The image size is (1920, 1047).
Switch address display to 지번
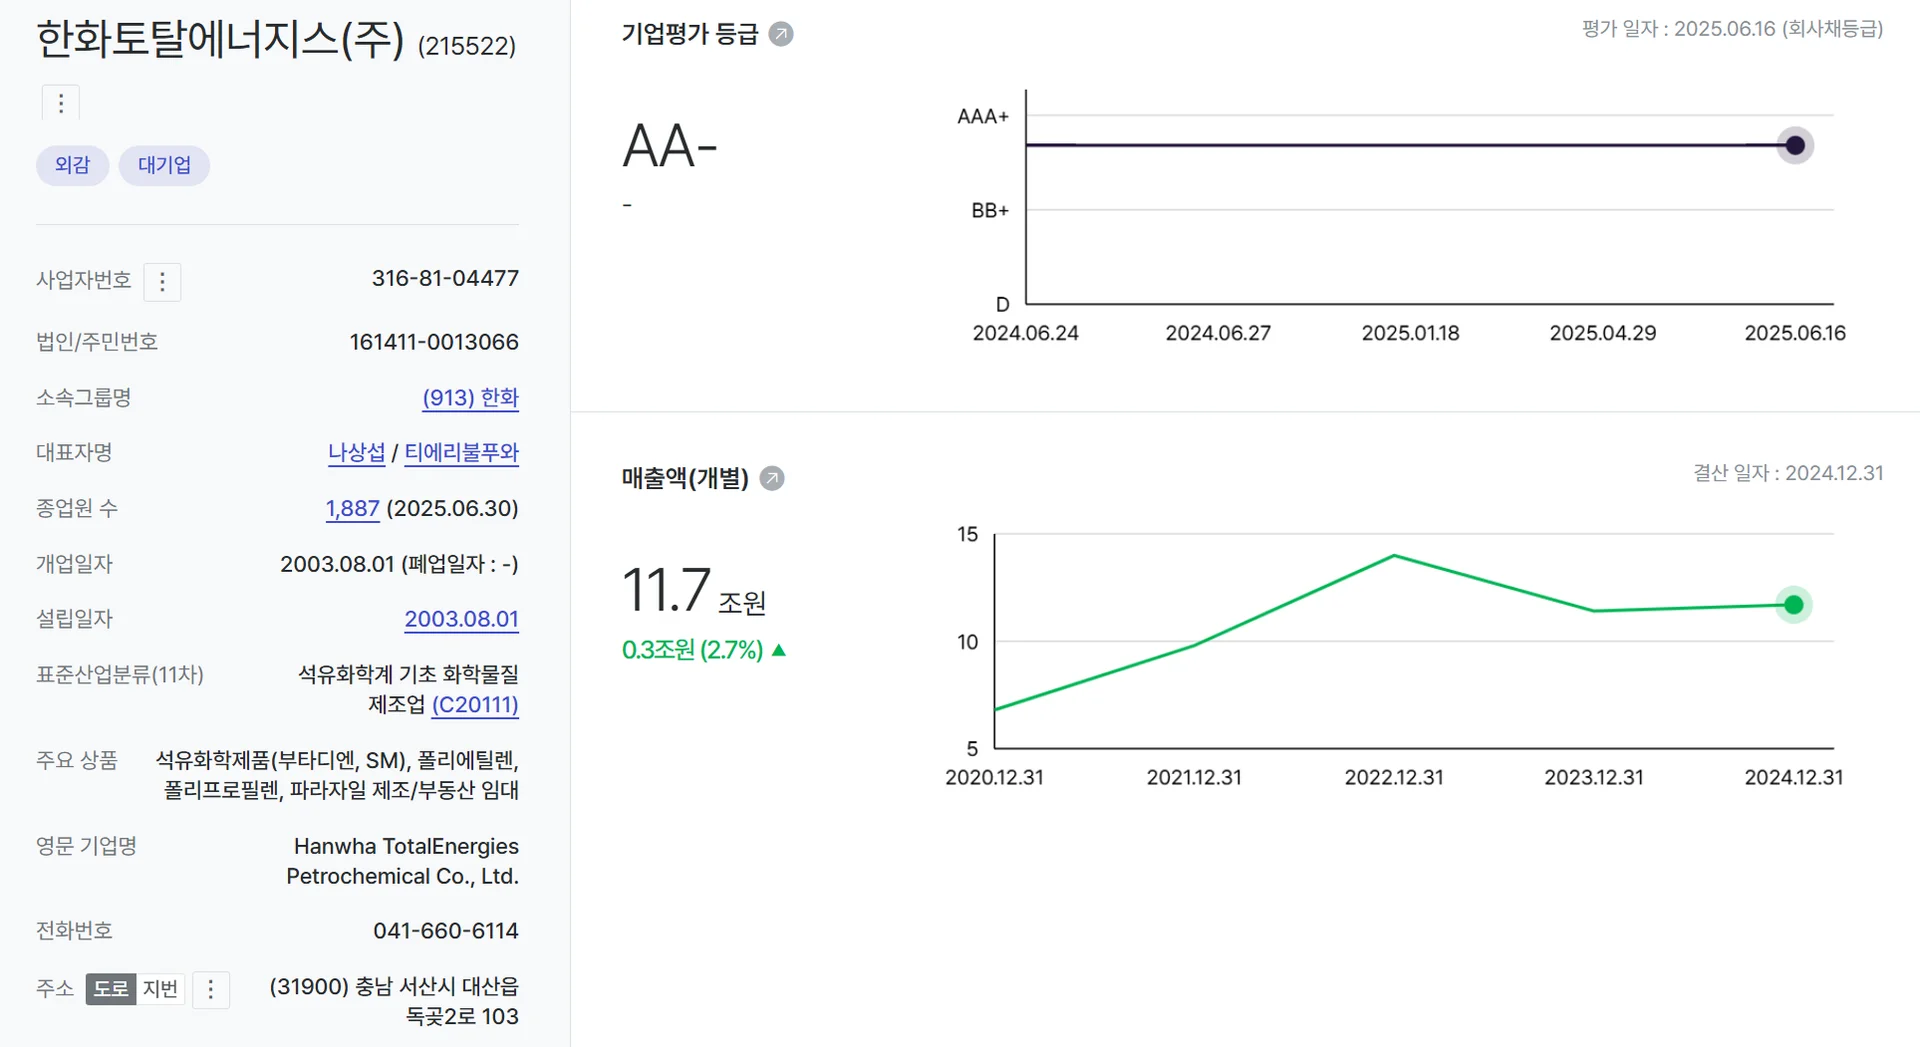[x=160, y=989]
